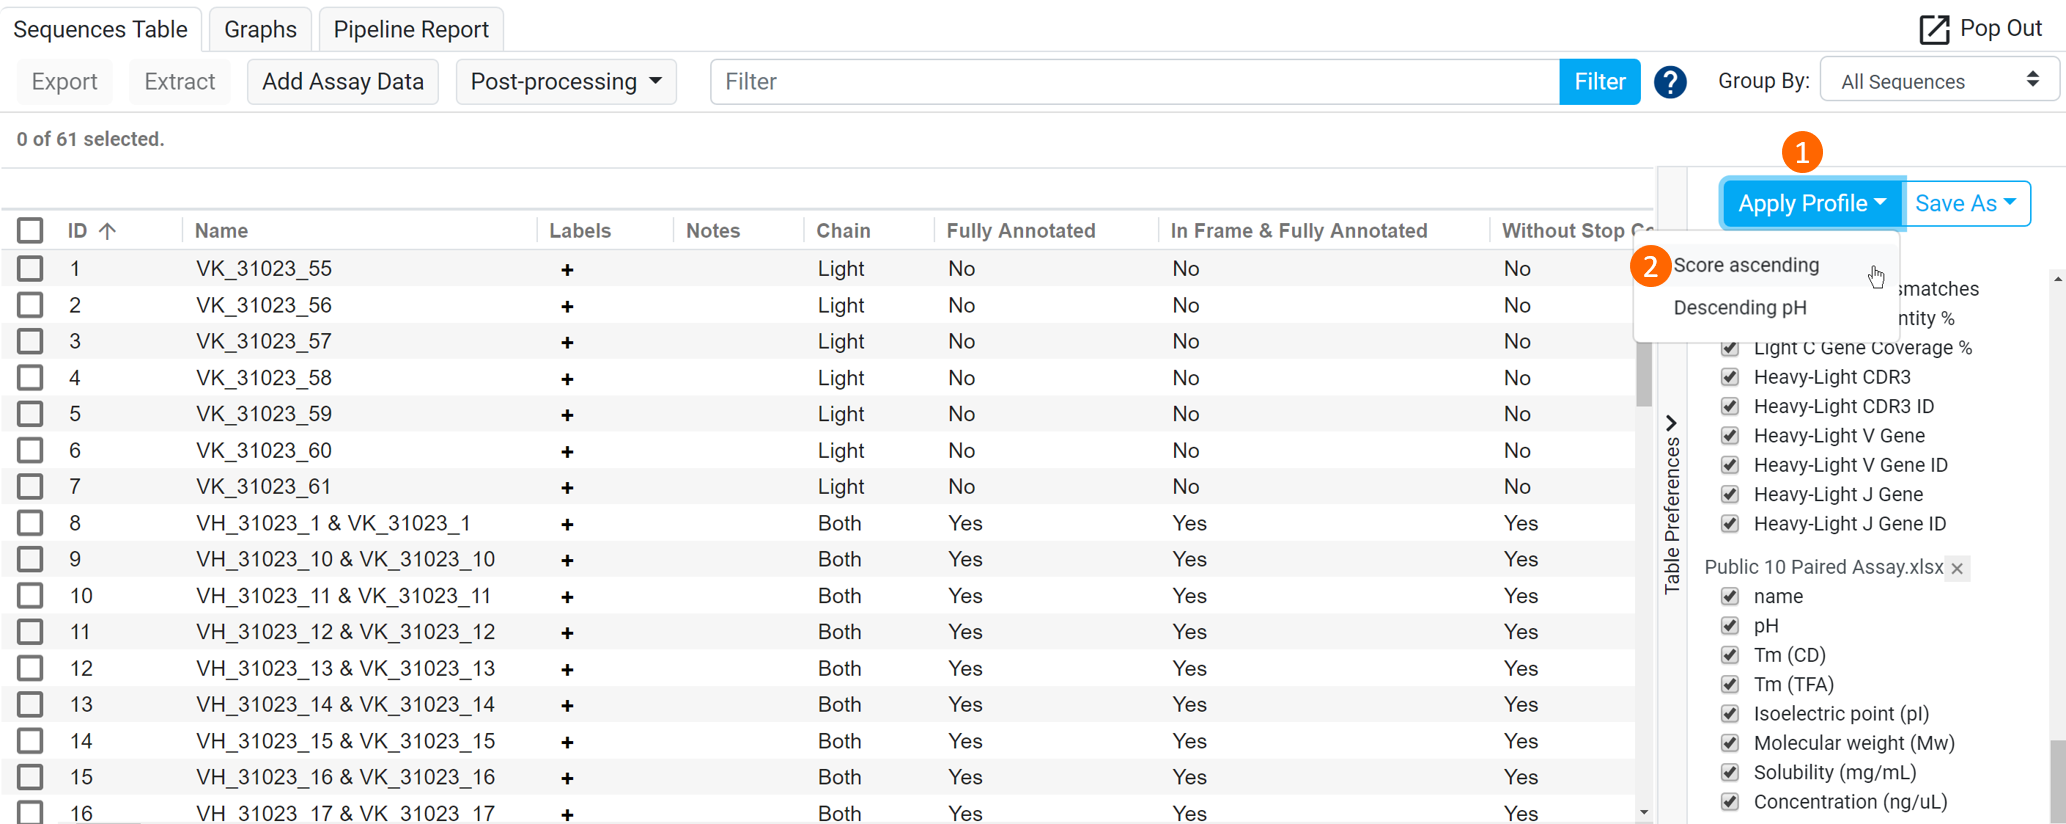Open the blue help question-mark icon
Screen dimensions: 2066x824
[x=1670, y=82]
